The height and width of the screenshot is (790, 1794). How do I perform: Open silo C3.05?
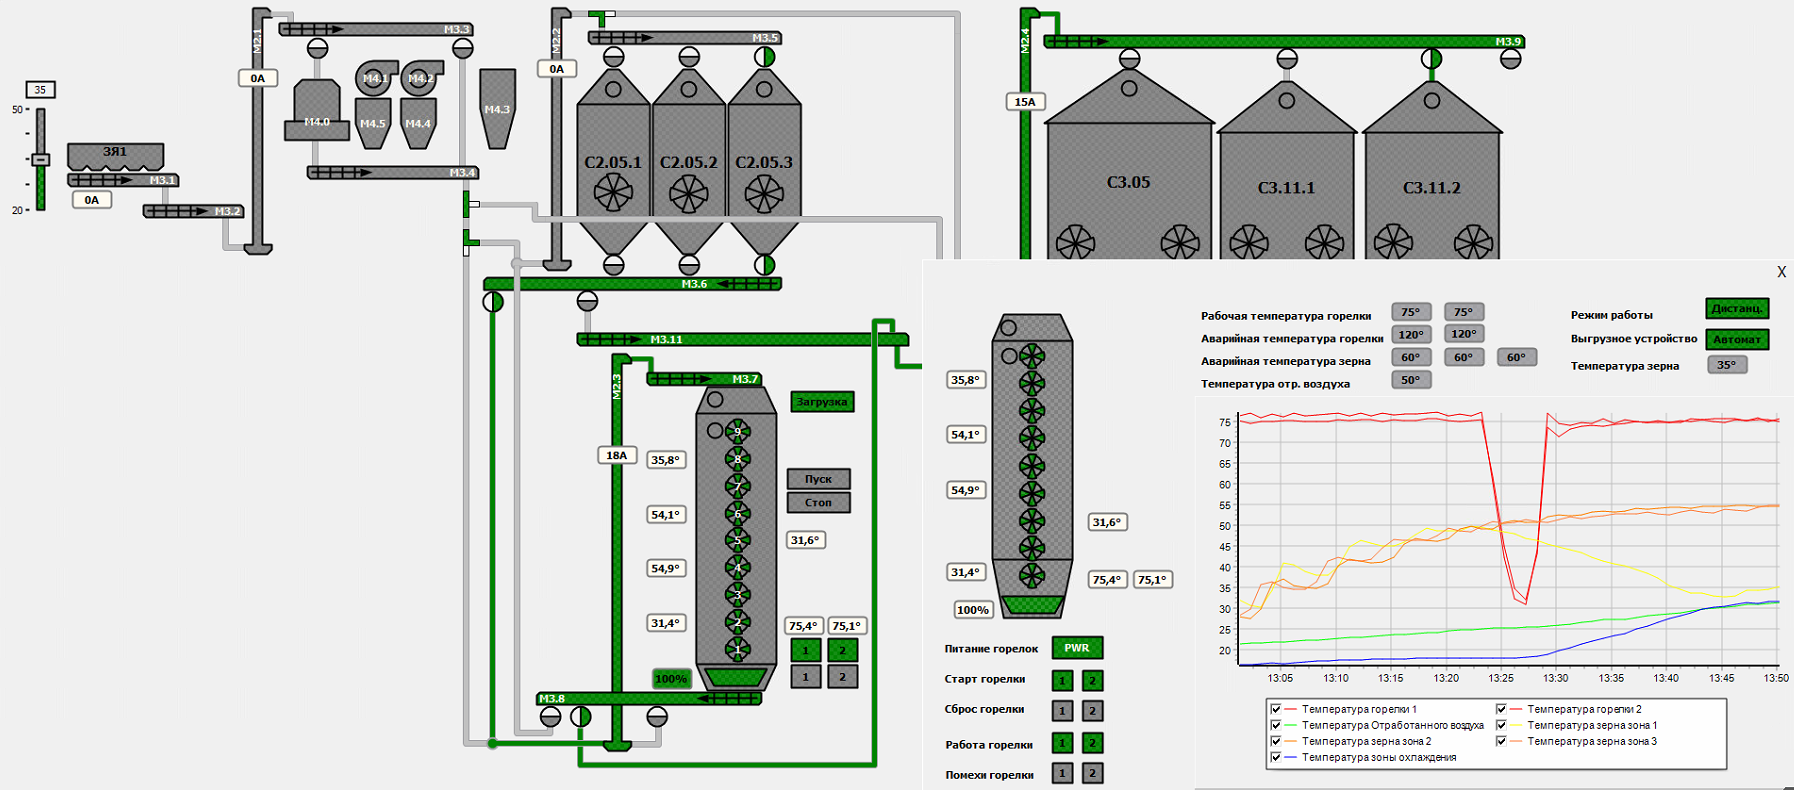pos(1129,165)
